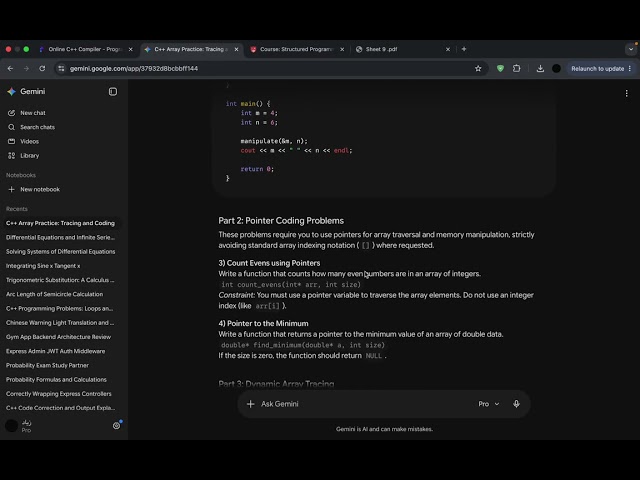Switch to the Sheet 9 .pdf tab
Viewport: 640px width, 480px height.
pyautogui.click(x=402, y=49)
